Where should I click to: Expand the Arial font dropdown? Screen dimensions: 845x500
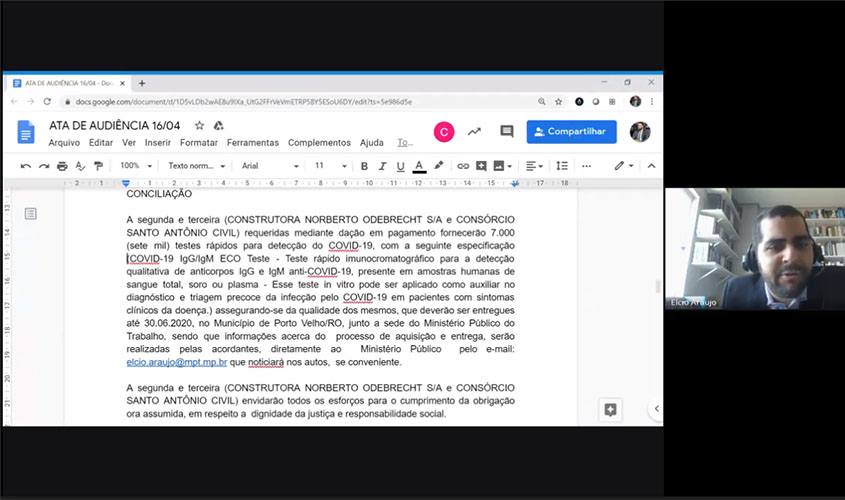pyautogui.click(x=270, y=166)
